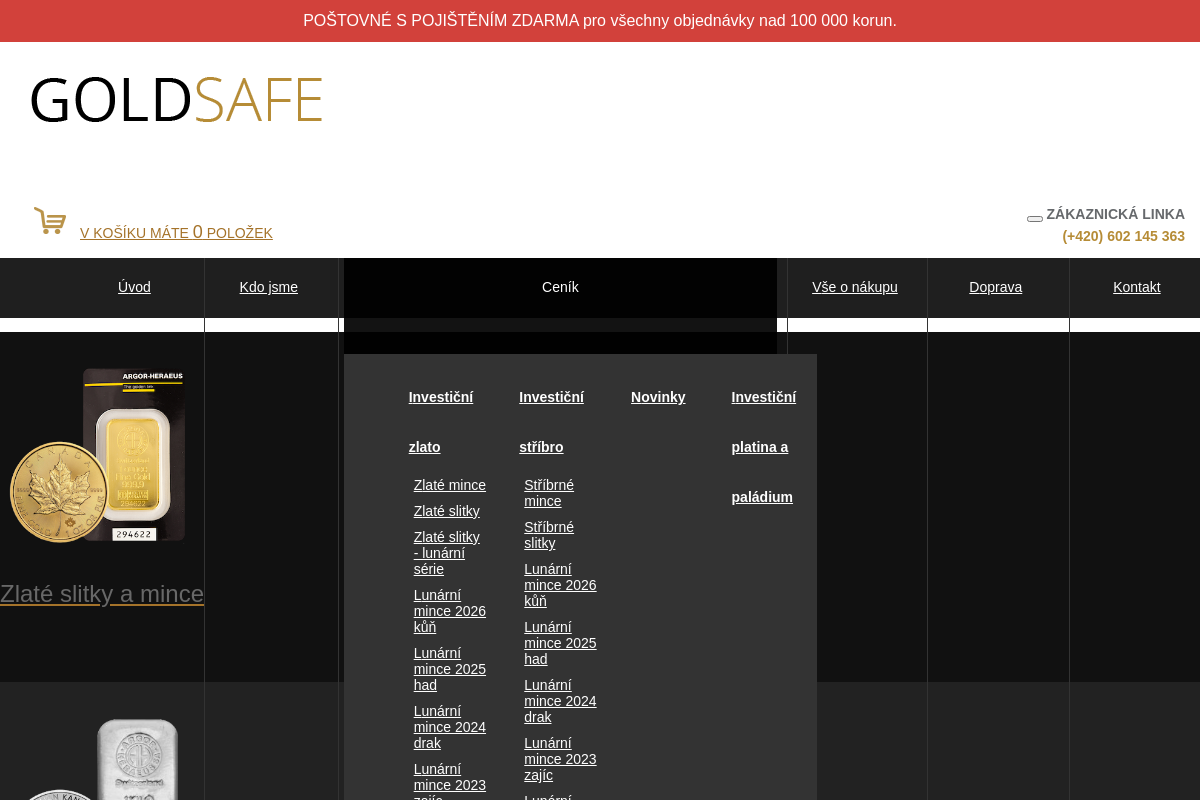Select Investiční zlato submenu heading
Image resolution: width=1200 pixels, height=800 pixels.
[441, 422]
